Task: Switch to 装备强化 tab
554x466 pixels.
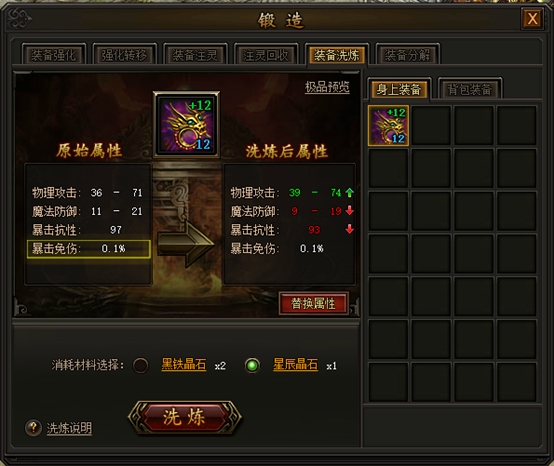Action: [54, 55]
